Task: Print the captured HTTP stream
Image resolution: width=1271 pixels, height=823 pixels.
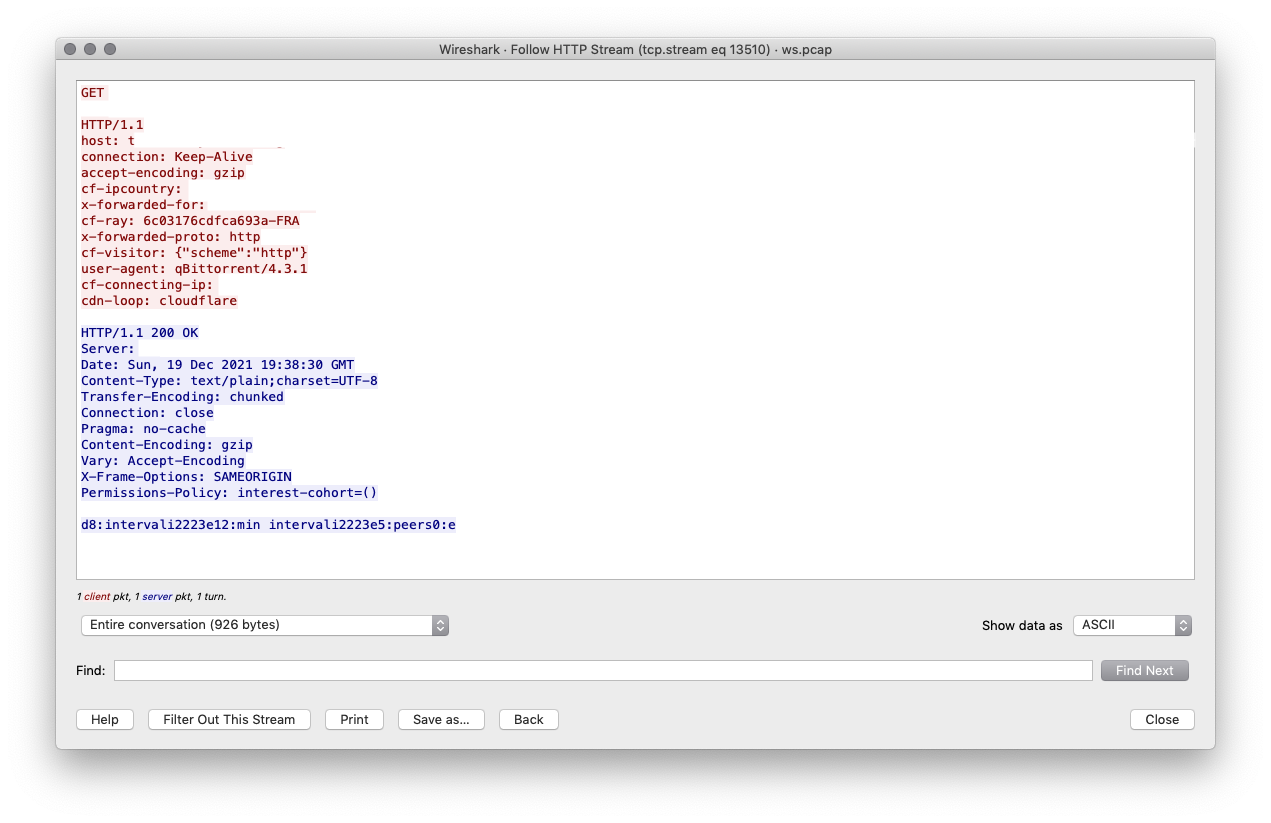Action: 354,719
